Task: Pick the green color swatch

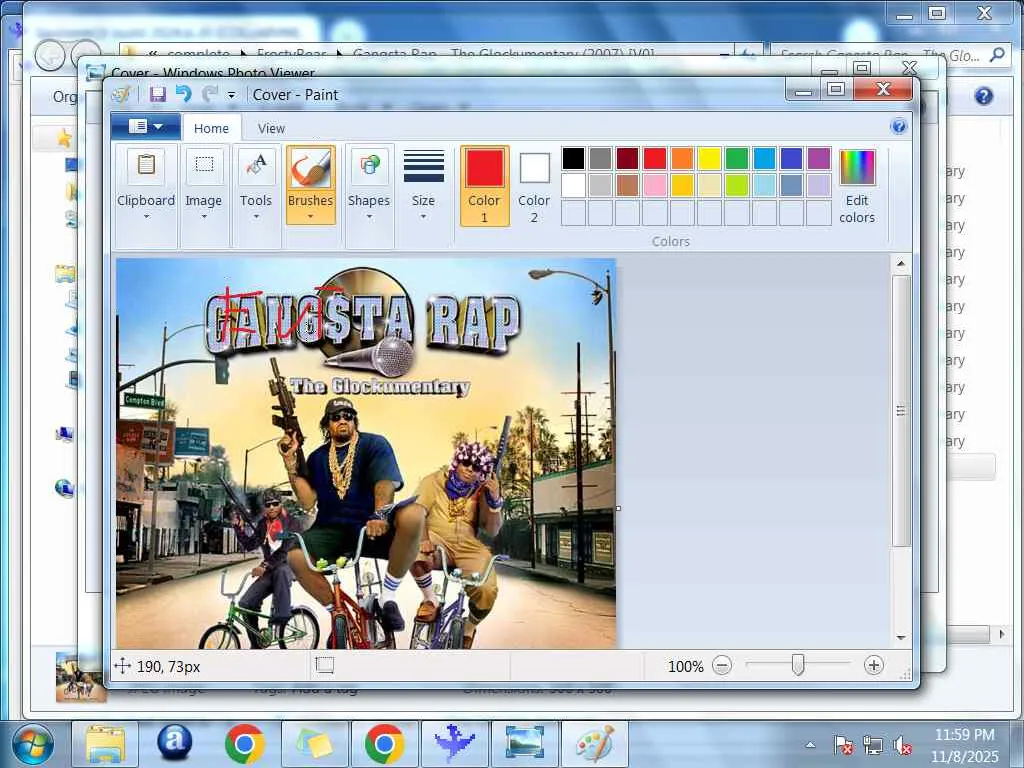Action: pyautogui.click(x=737, y=158)
